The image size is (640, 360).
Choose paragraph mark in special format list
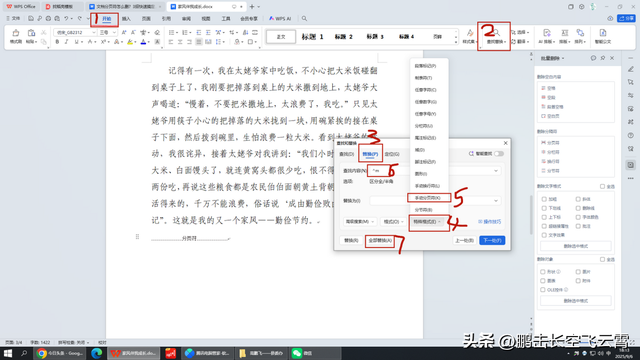tap(425, 66)
